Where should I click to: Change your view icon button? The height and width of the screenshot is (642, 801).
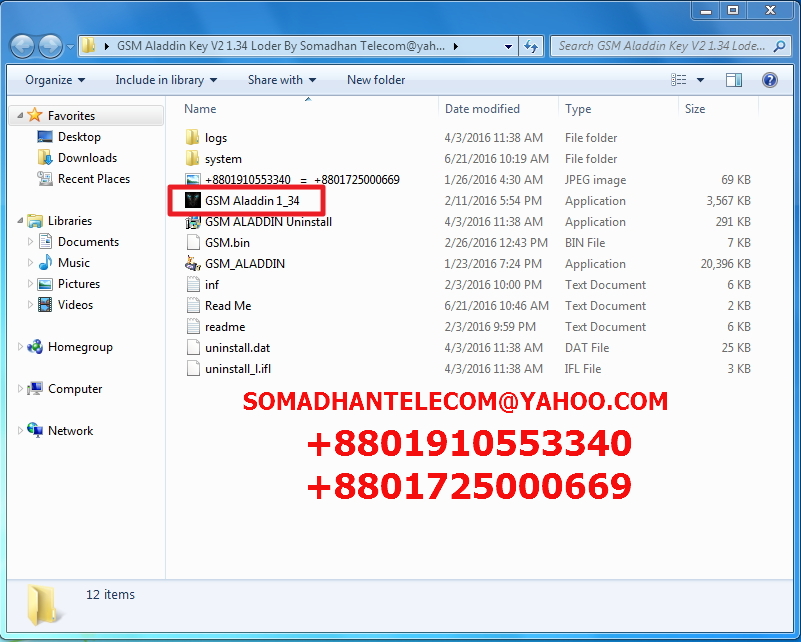click(678, 80)
